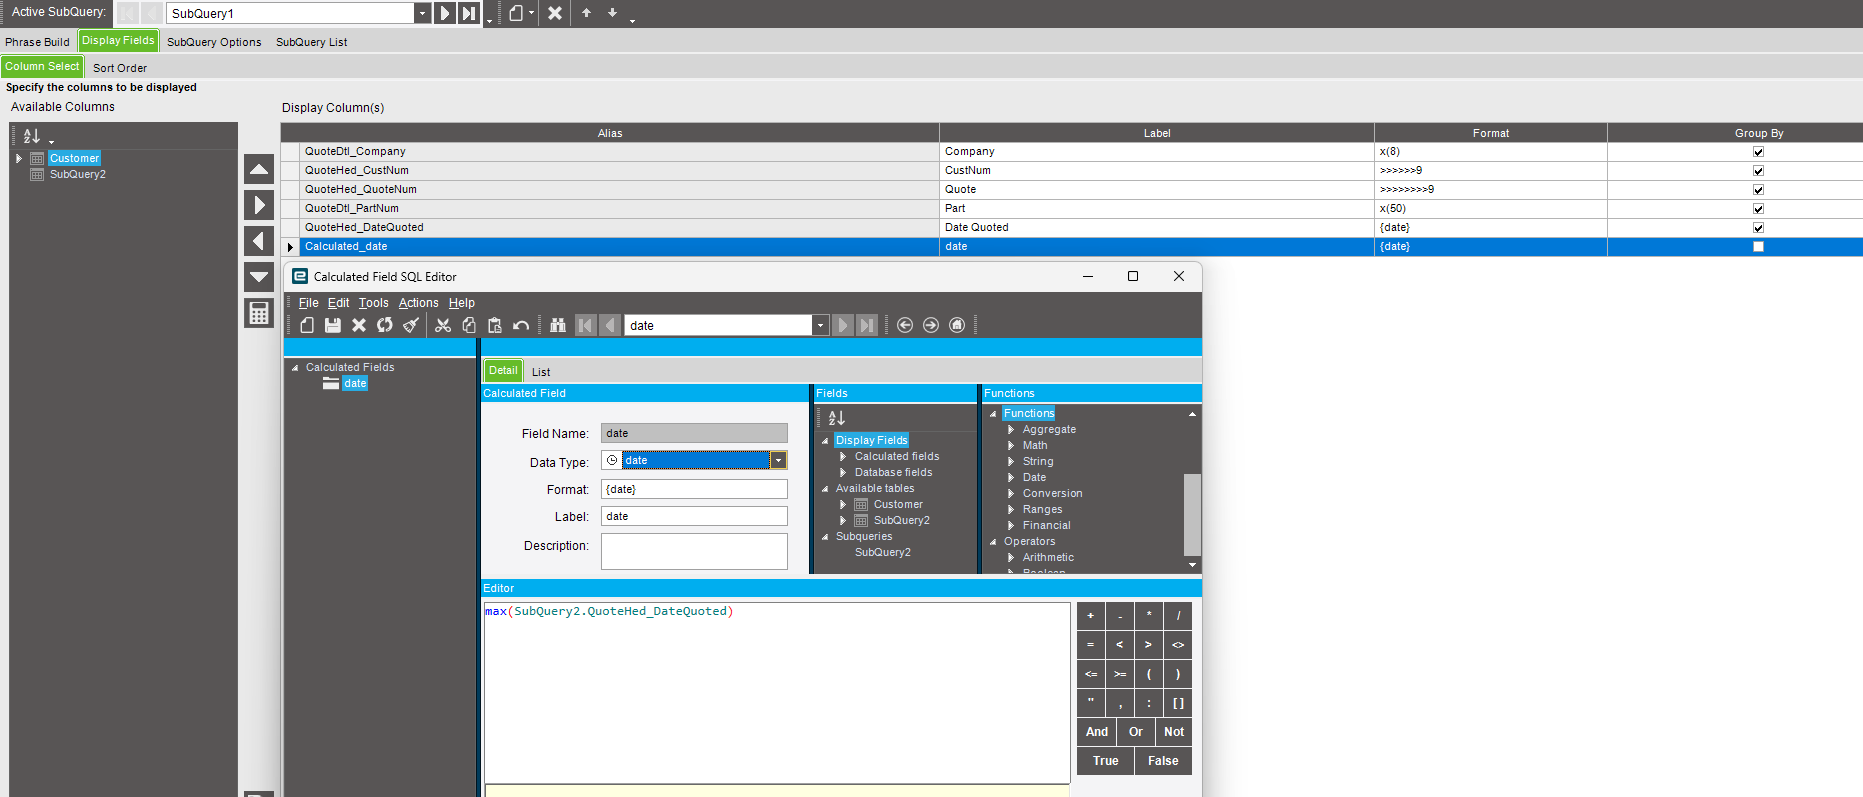Click the False button
Image resolution: width=1863 pixels, height=797 pixels.
1163,761
